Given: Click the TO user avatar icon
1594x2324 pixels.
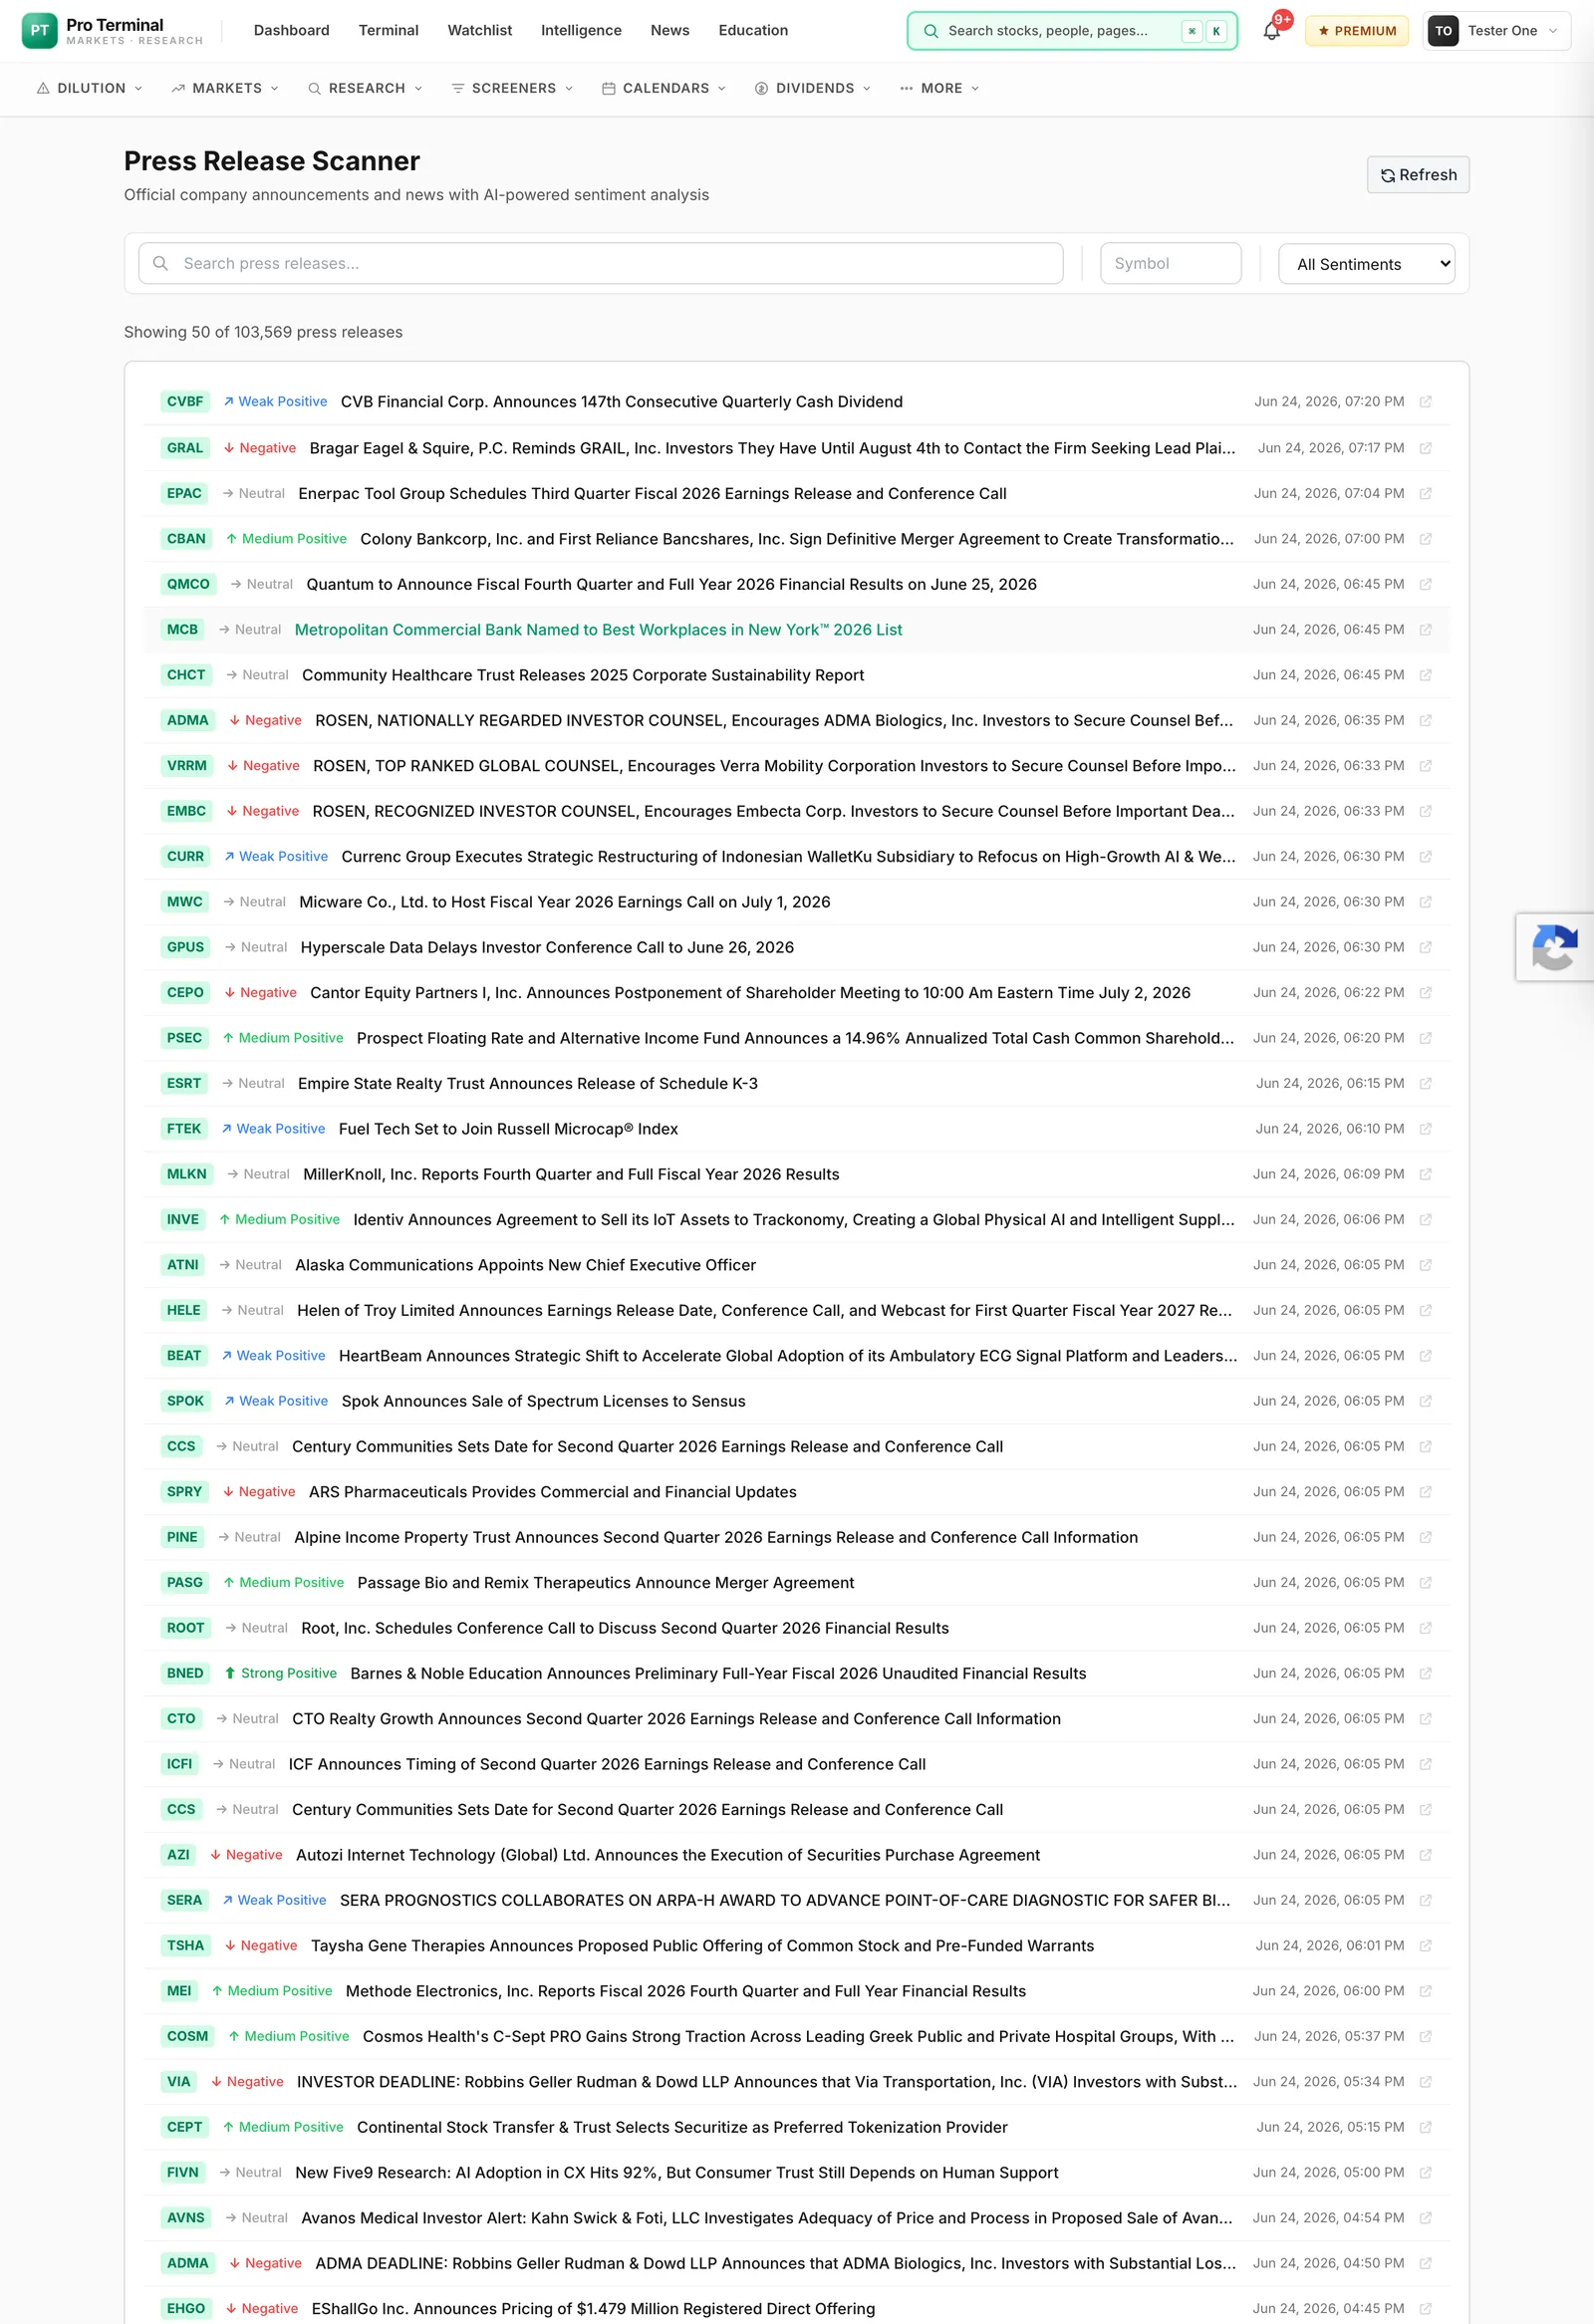Looking at the screenshot, I should point(1443,31).
